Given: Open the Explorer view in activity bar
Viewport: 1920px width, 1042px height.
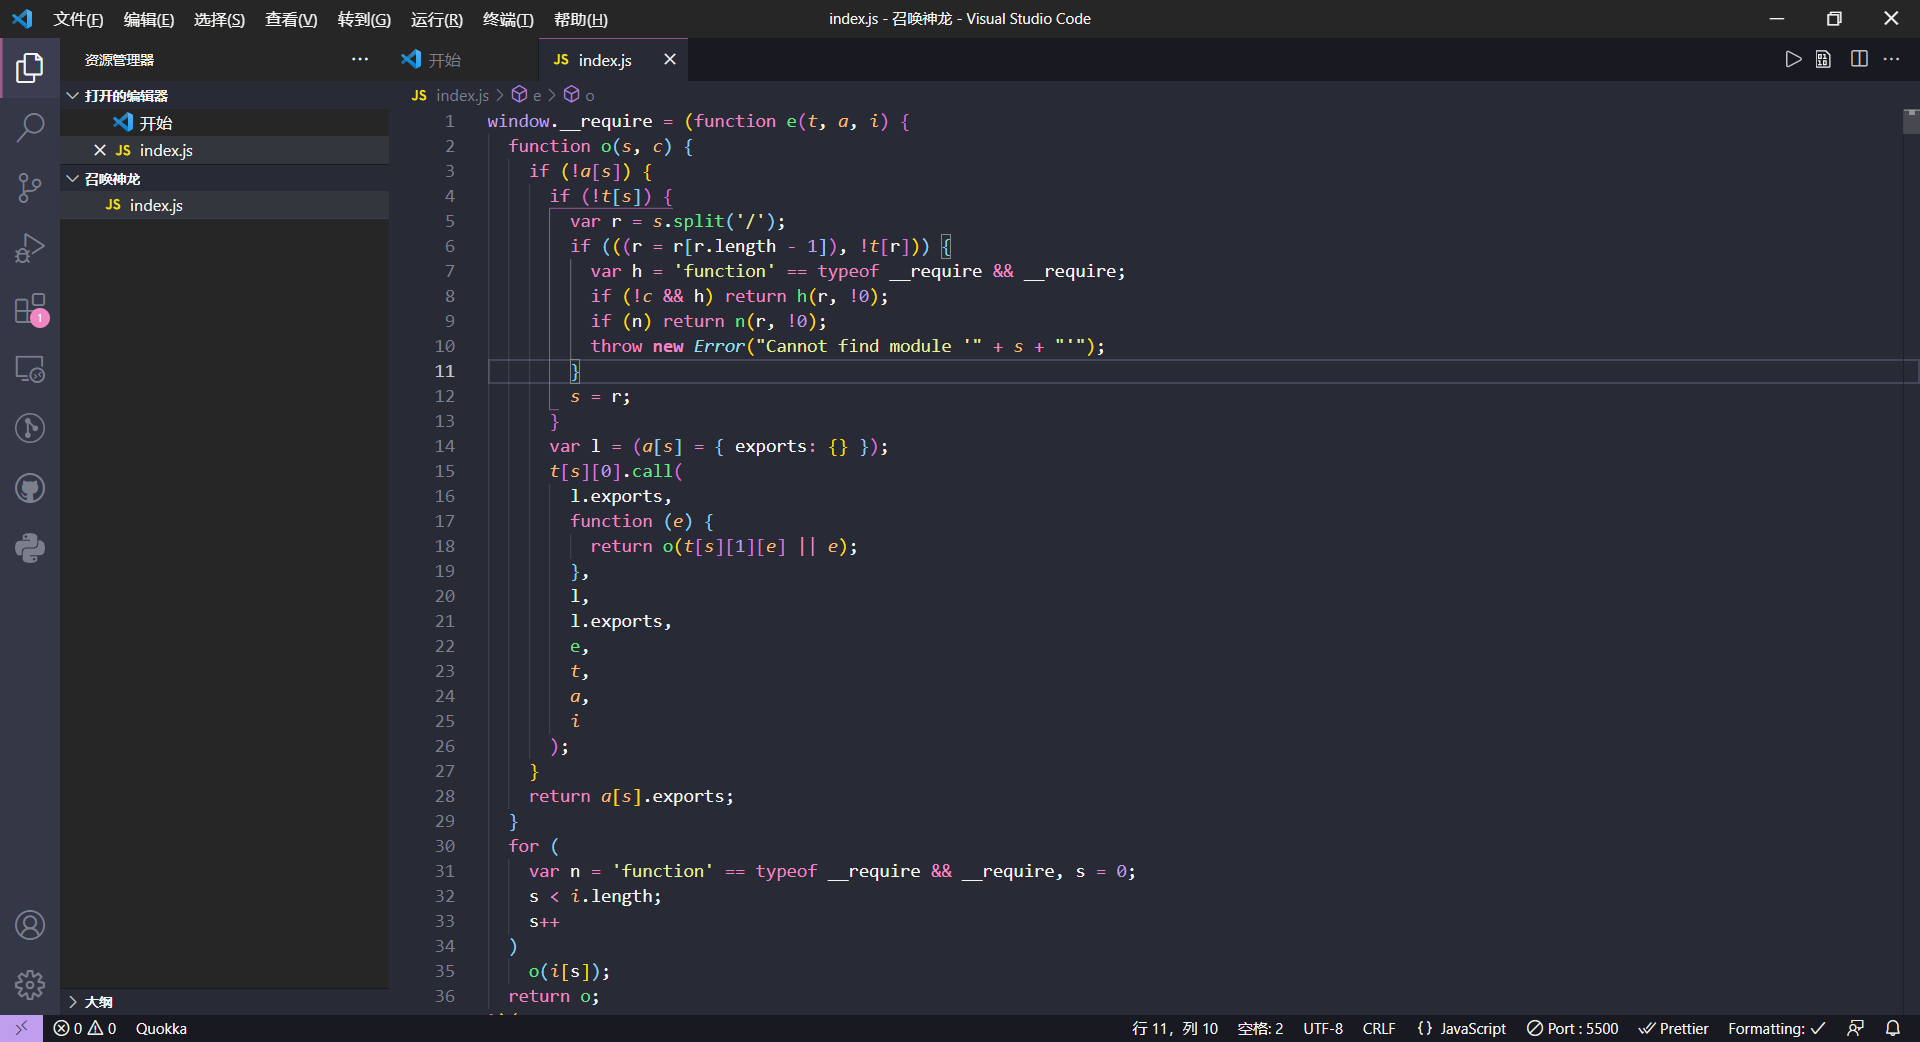Looking at the screenshot, I should pos(30,68).
